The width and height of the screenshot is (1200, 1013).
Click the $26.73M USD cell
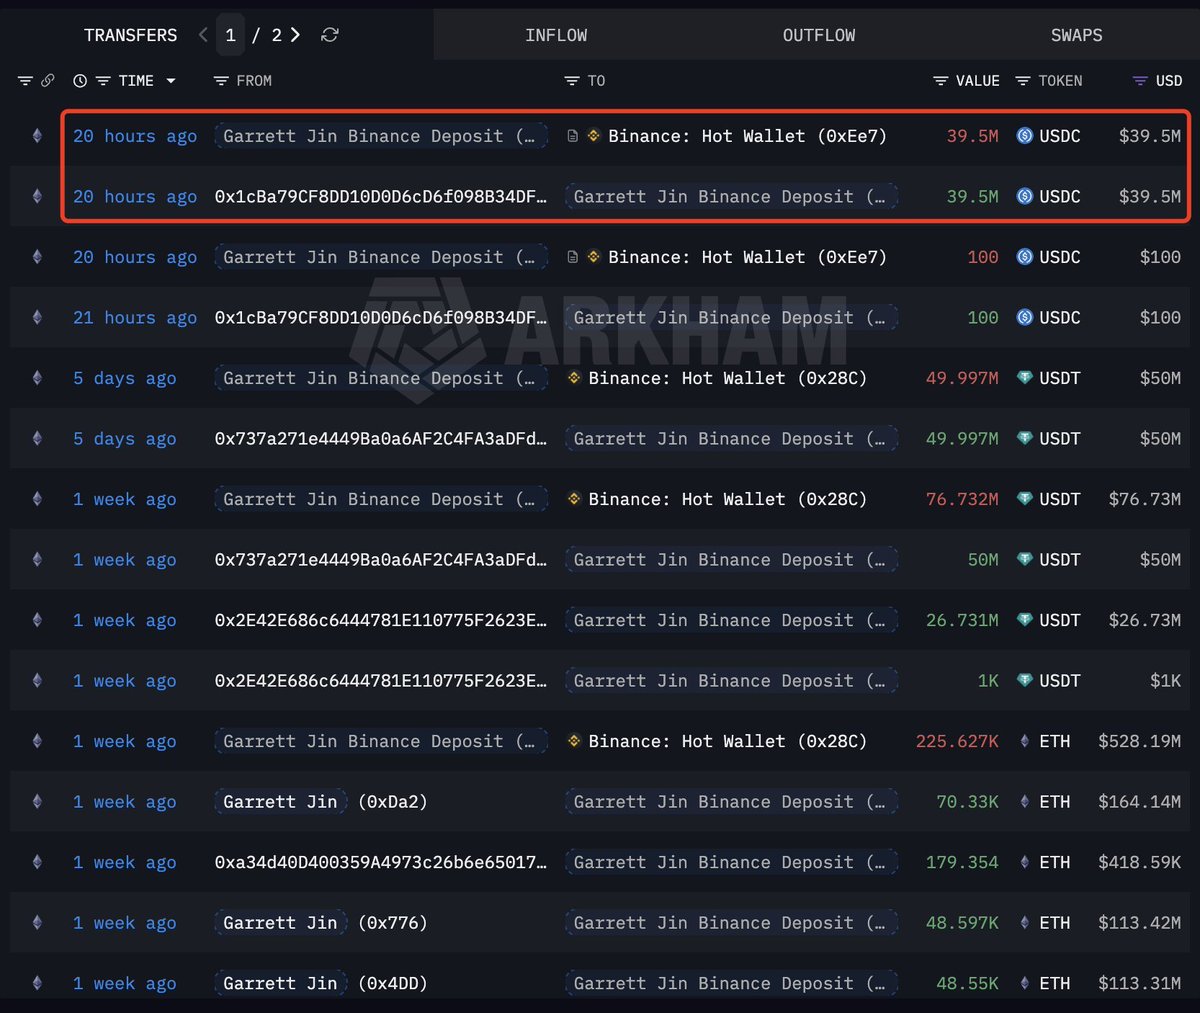(x=1144, y=620)
